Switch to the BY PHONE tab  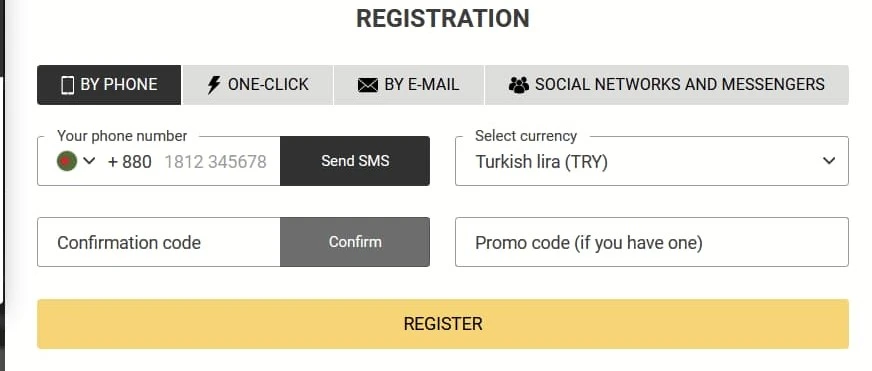click(109, 85)
